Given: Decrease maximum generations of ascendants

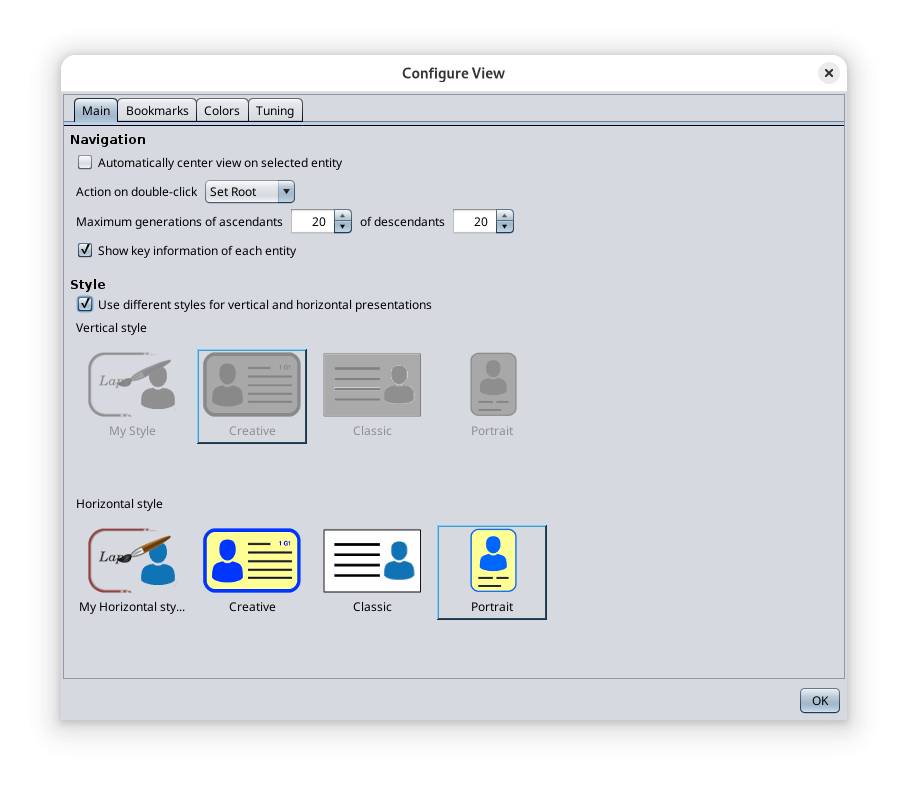Looking at the screenshot, I should click(x=343, y=226).
